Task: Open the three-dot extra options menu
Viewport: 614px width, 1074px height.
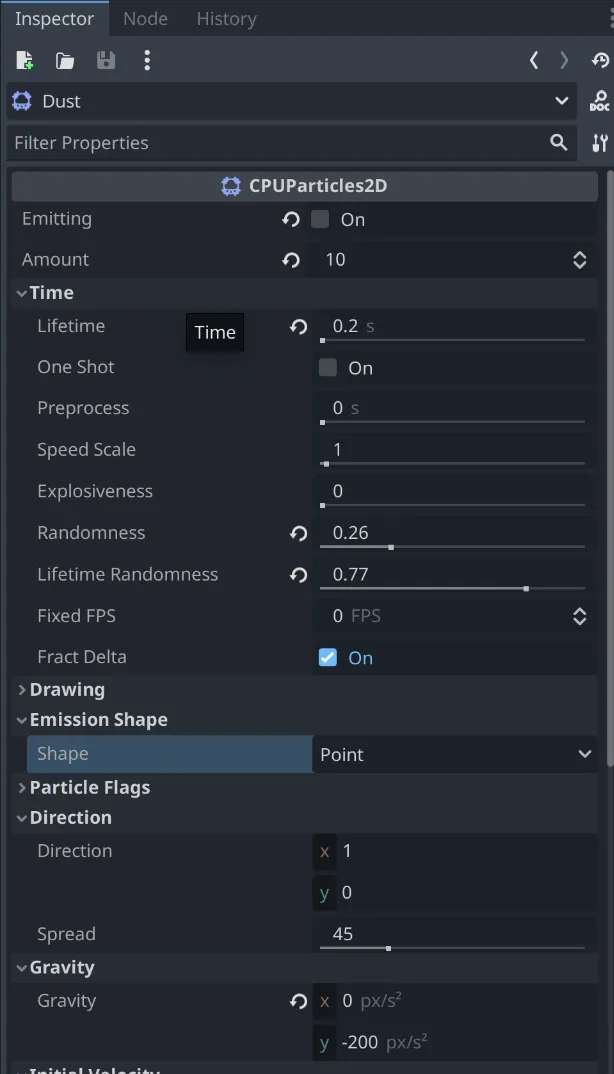Action: click(x=147, y=61)
